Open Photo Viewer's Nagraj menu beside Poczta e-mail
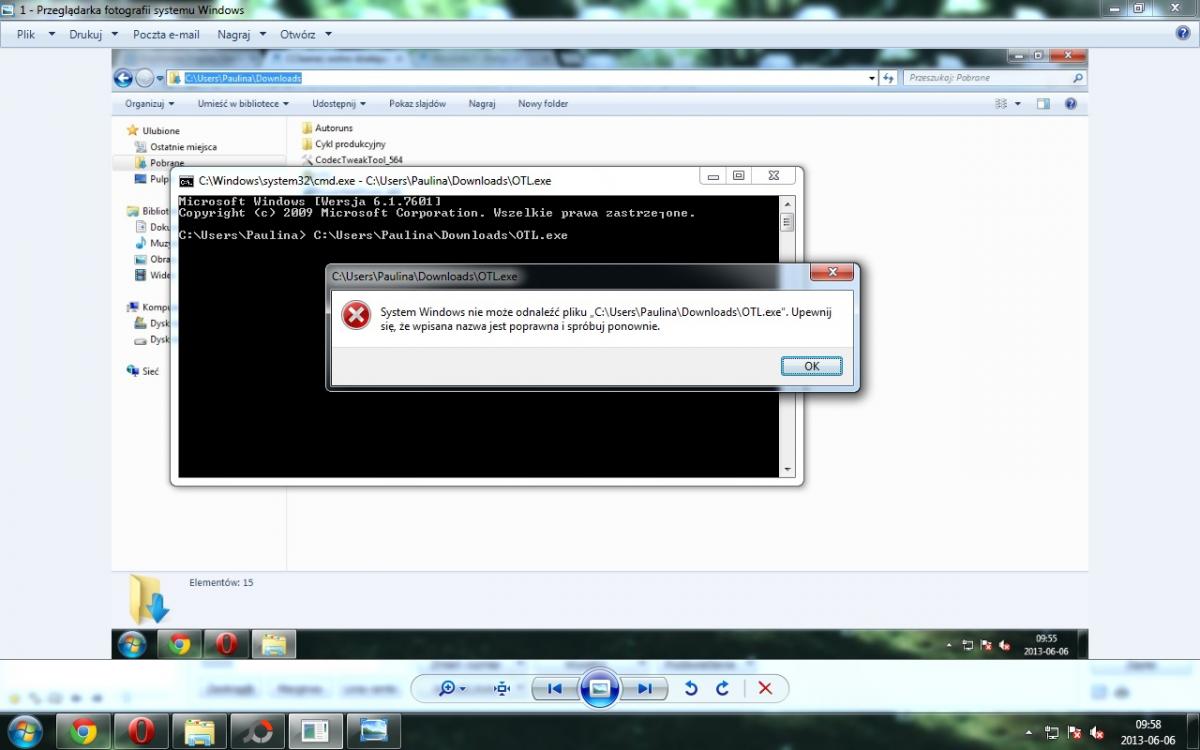1200x750 pixels. tap(233, 34)
